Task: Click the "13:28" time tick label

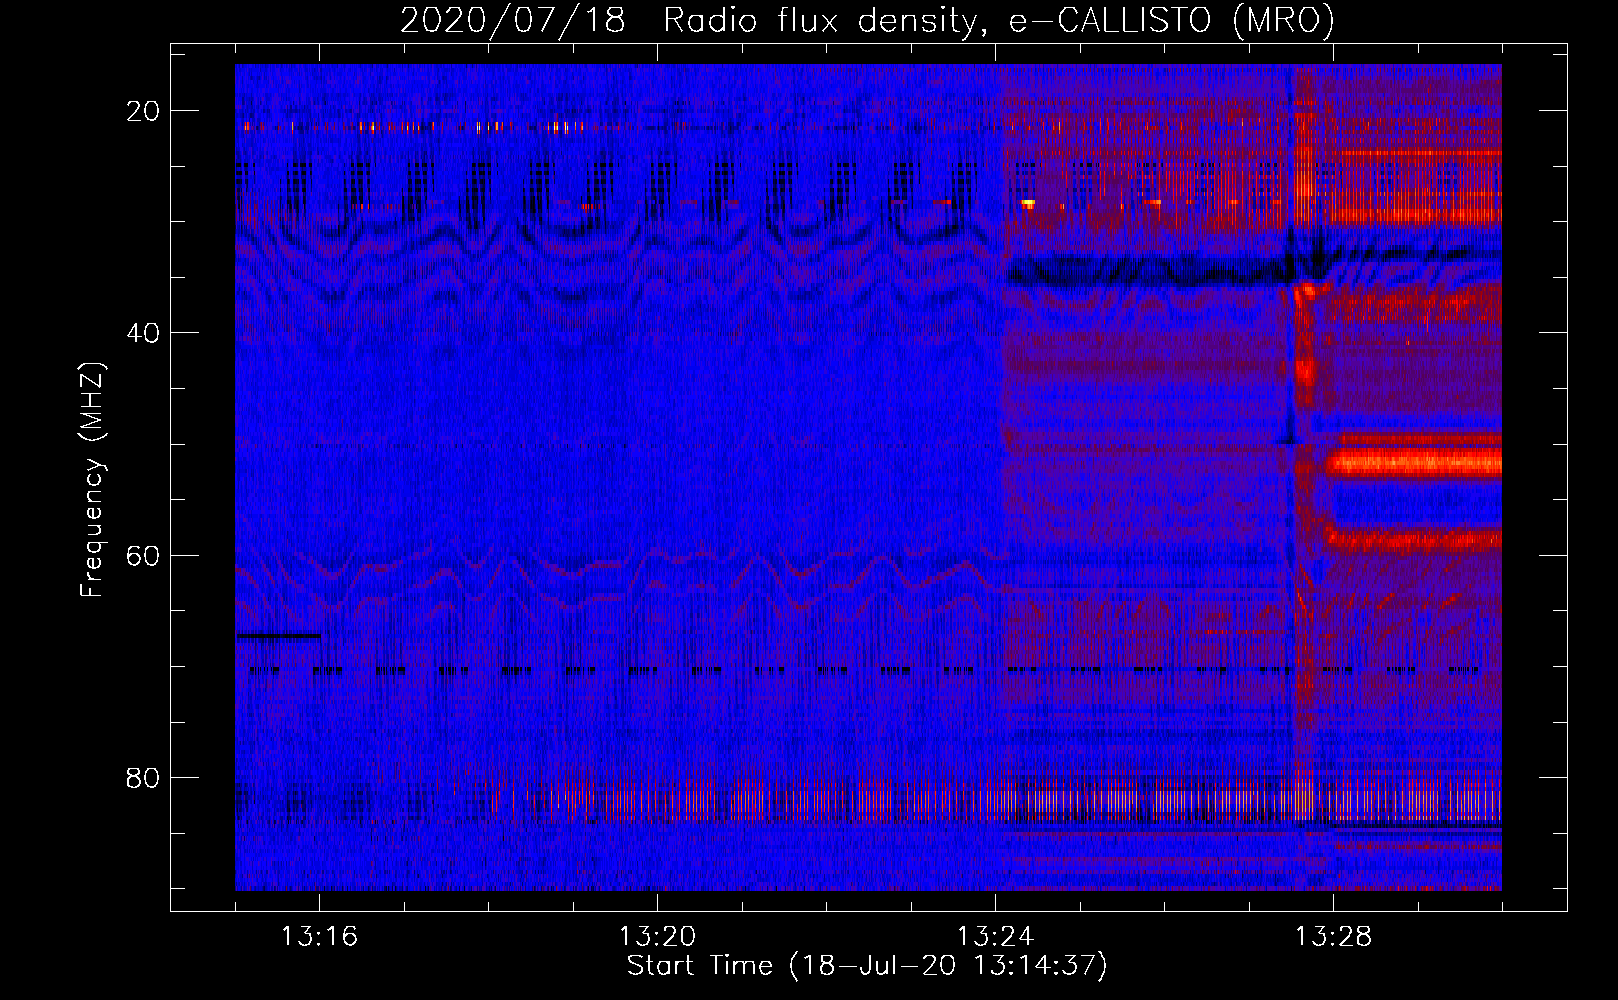Action: 1333,937
